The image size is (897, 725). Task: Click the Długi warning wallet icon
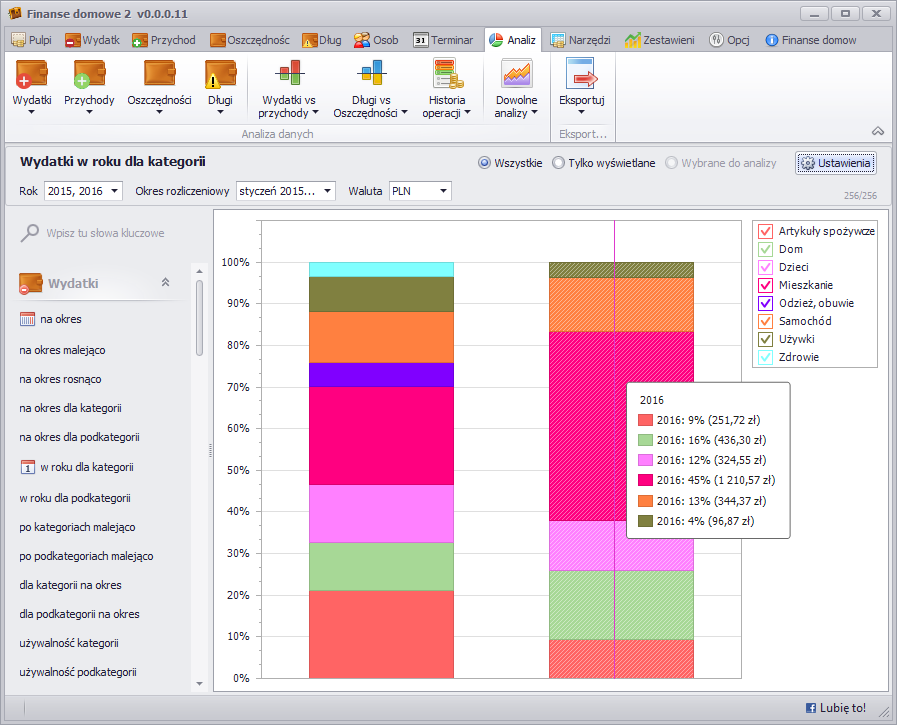point(220,75)
